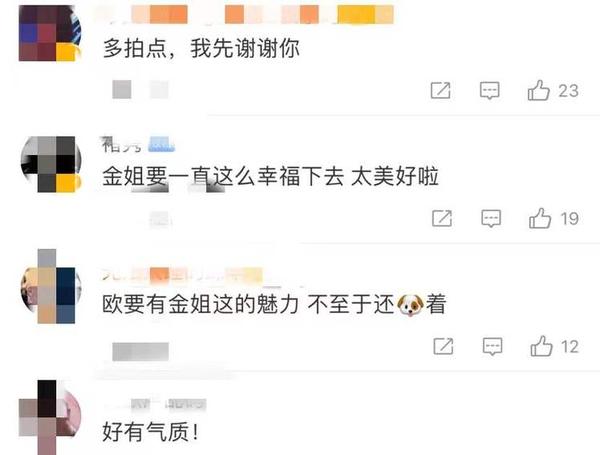Open avatar of 多拍点 commenter
This screenshot has width=600, height=455.
coord(50,33)
